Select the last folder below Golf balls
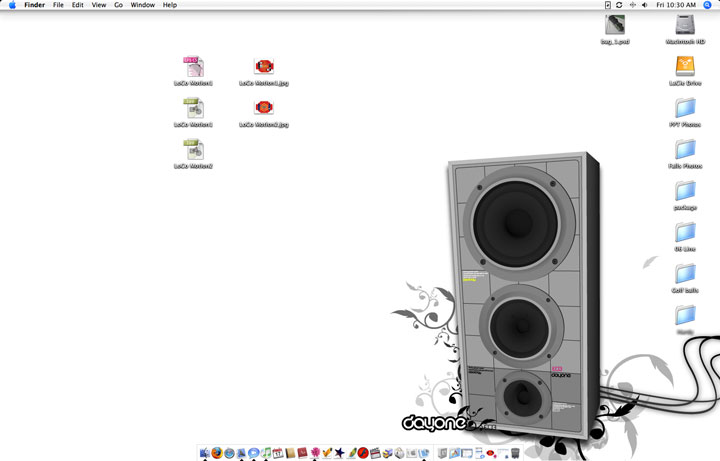 (685, 315)
